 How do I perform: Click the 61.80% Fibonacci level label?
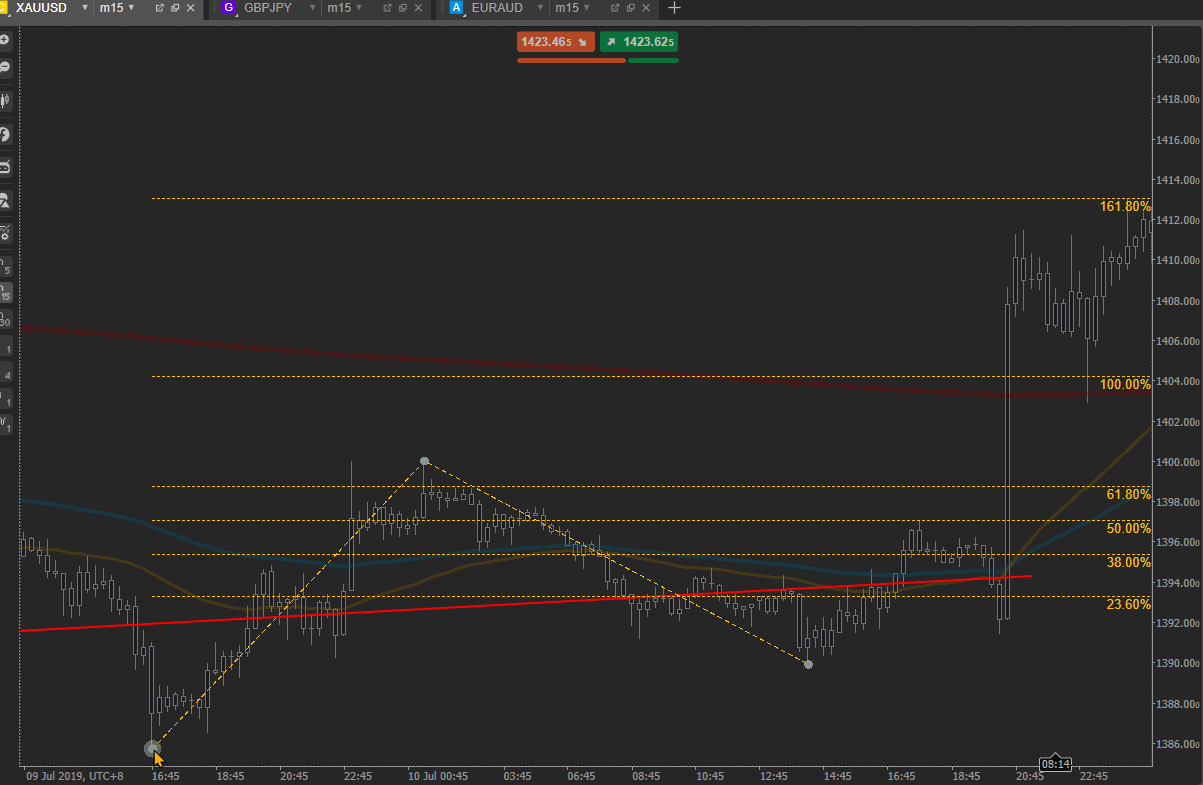tap(1129, 494)
